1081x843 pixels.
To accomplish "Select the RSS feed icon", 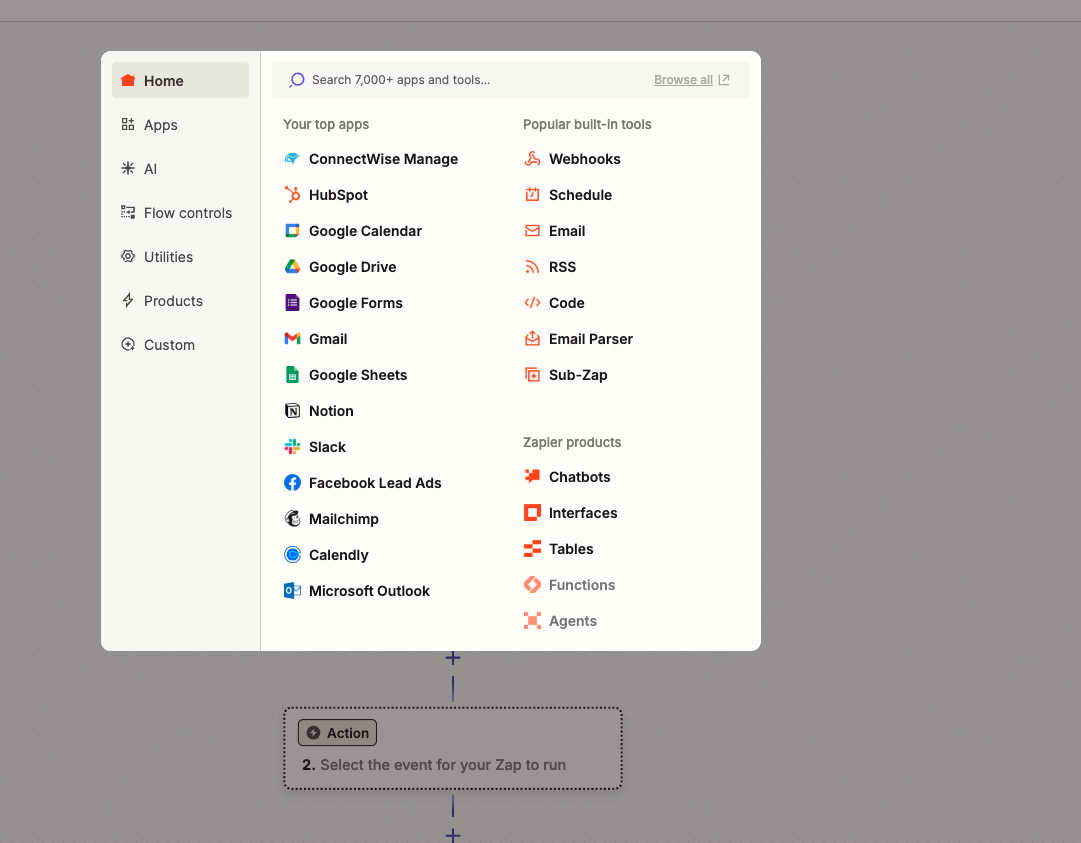I will tap(532, 267).
